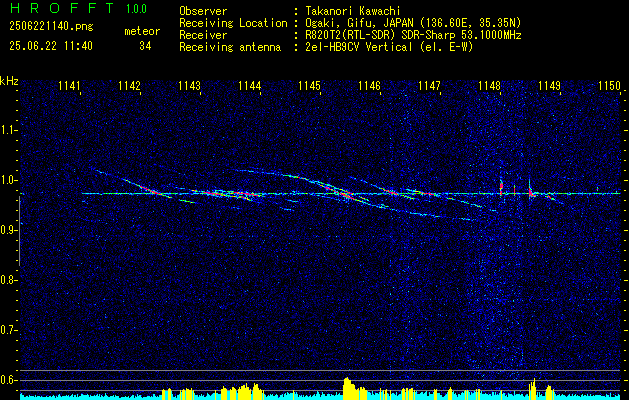Click the date stamp 25.06.22 11:40
The width and height of the screenshot is (629, 400).
pos(51,46)
